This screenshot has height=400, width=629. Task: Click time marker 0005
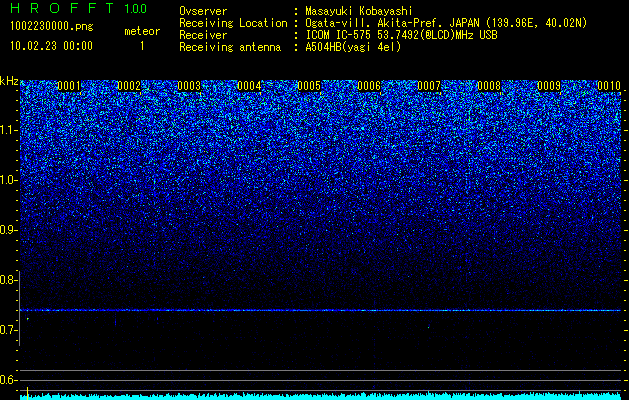pyautogui.click(x=309, y=86)
